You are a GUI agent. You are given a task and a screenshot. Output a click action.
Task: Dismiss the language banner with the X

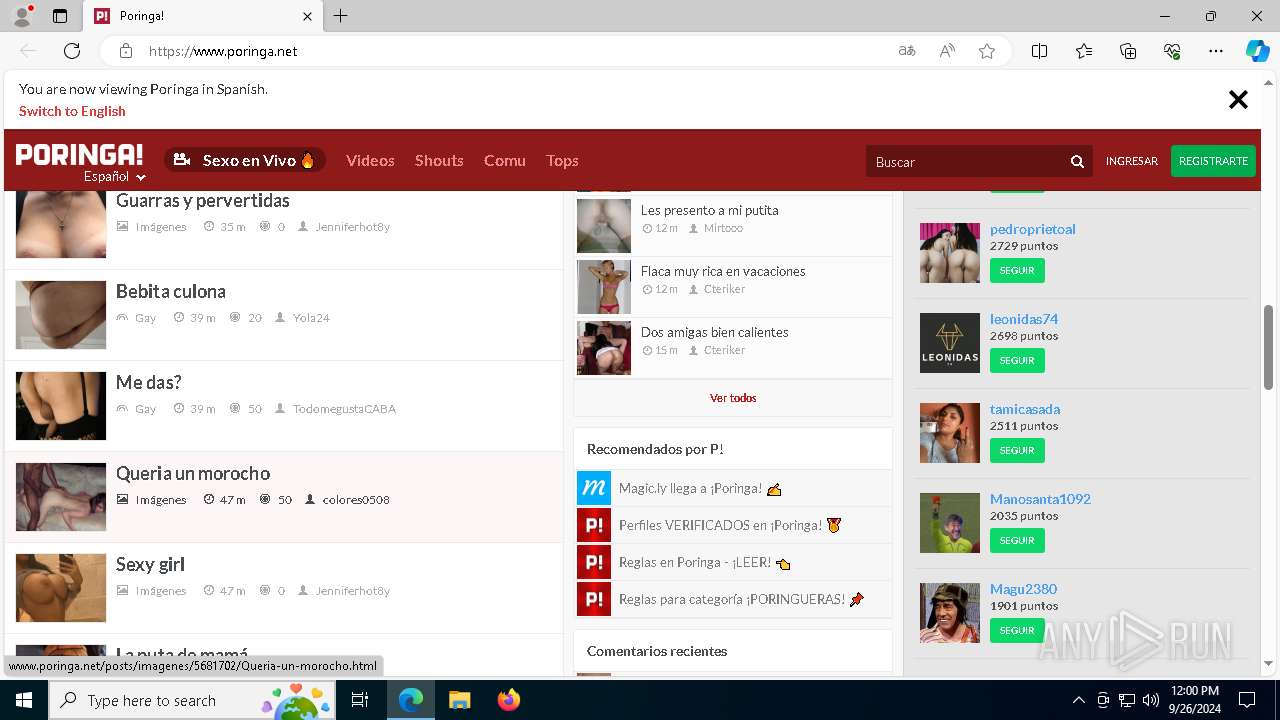(x=1238, y=99)
